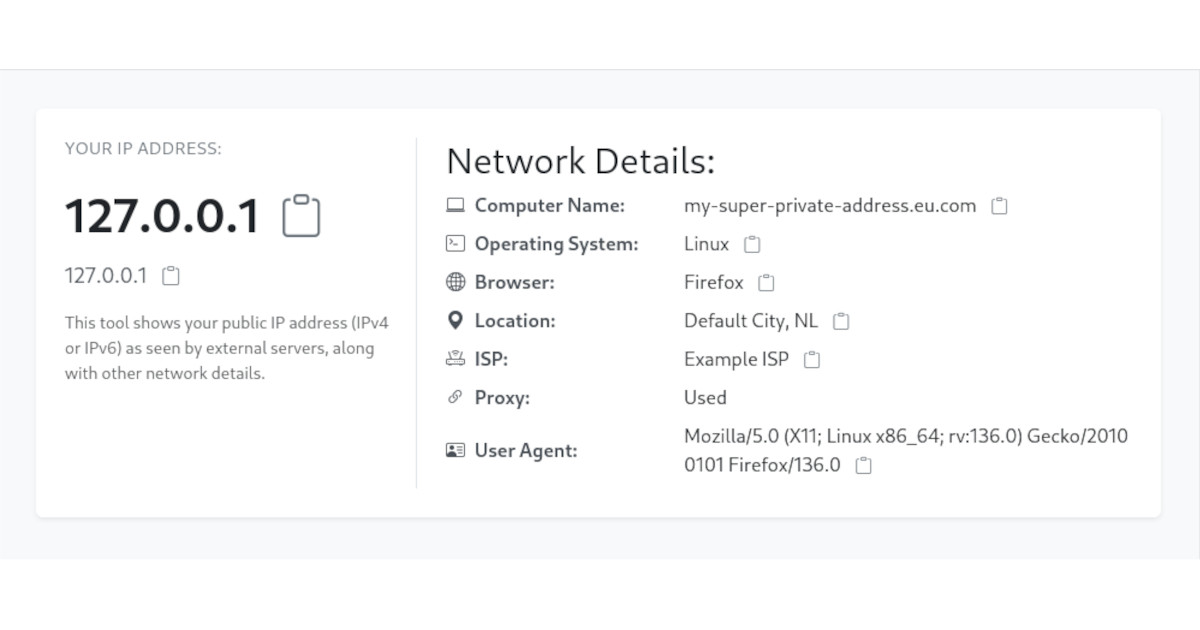Click the hostname my-super-private-address.eu.com
The image size is (1200, 630).
tap(830, 205)
